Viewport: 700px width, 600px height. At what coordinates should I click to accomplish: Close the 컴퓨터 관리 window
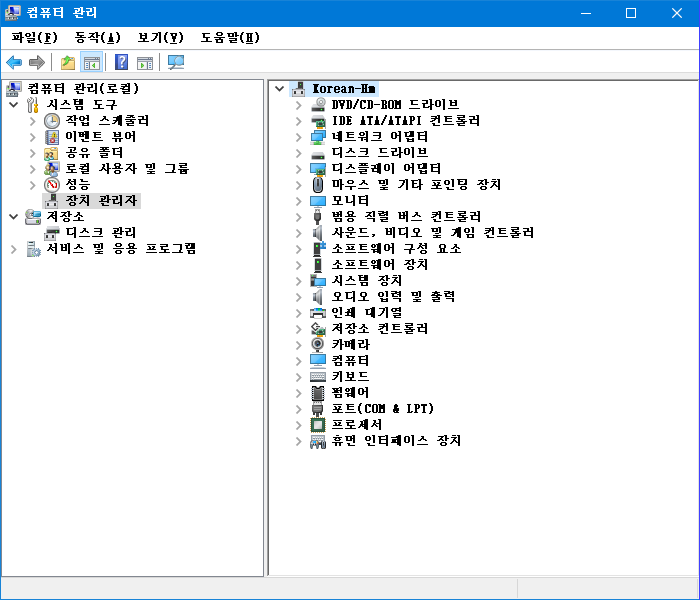pyautogui.click(x=677, y=13)
